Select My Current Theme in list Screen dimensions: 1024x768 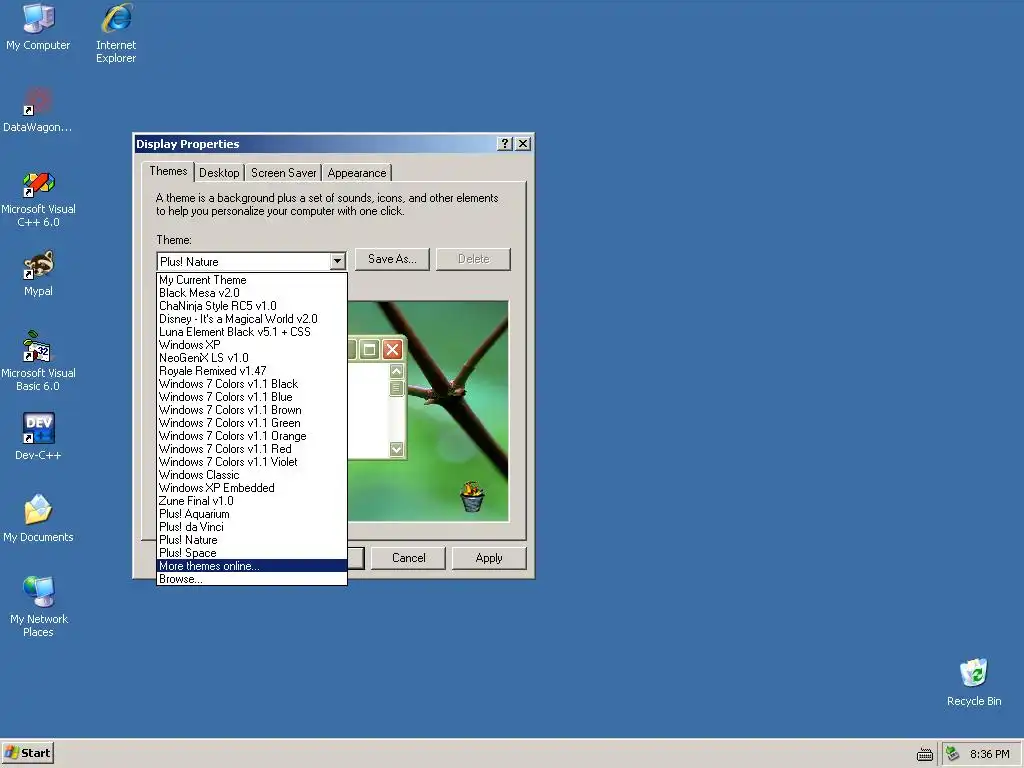click(251, 280)
